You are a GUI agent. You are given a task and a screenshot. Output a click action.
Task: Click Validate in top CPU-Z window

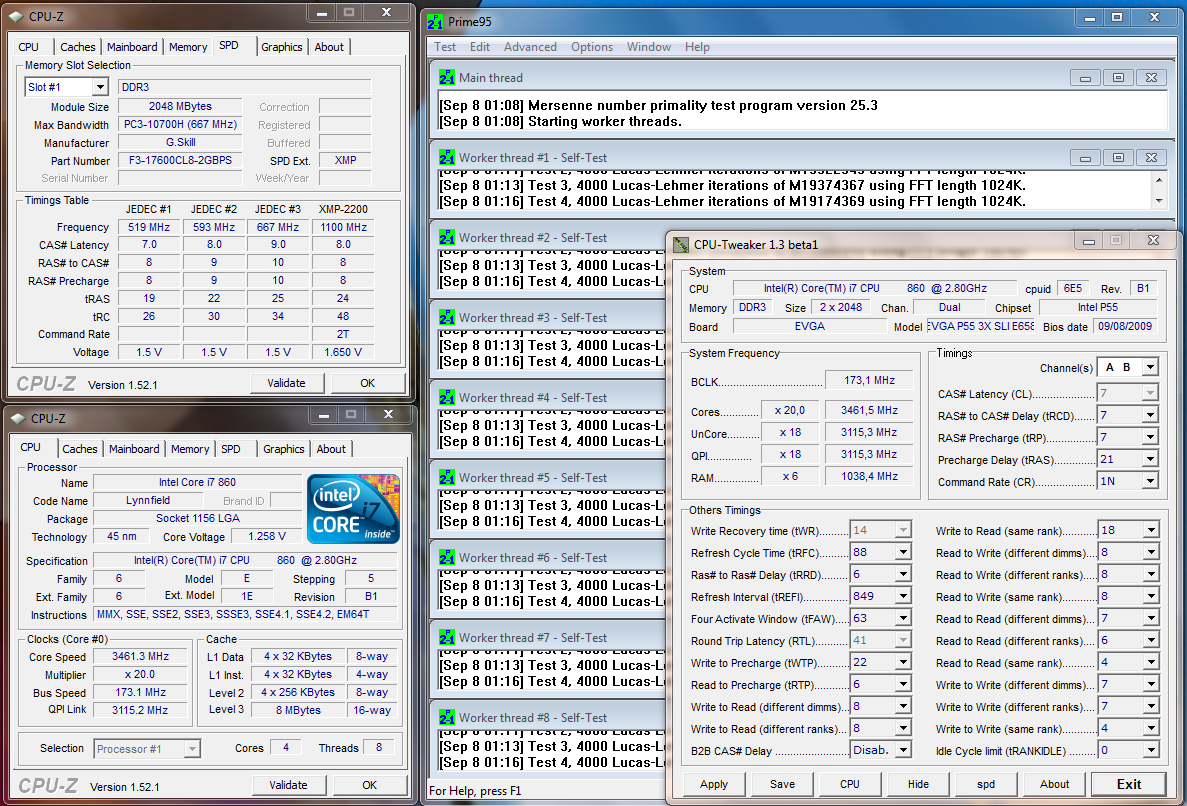286,383
